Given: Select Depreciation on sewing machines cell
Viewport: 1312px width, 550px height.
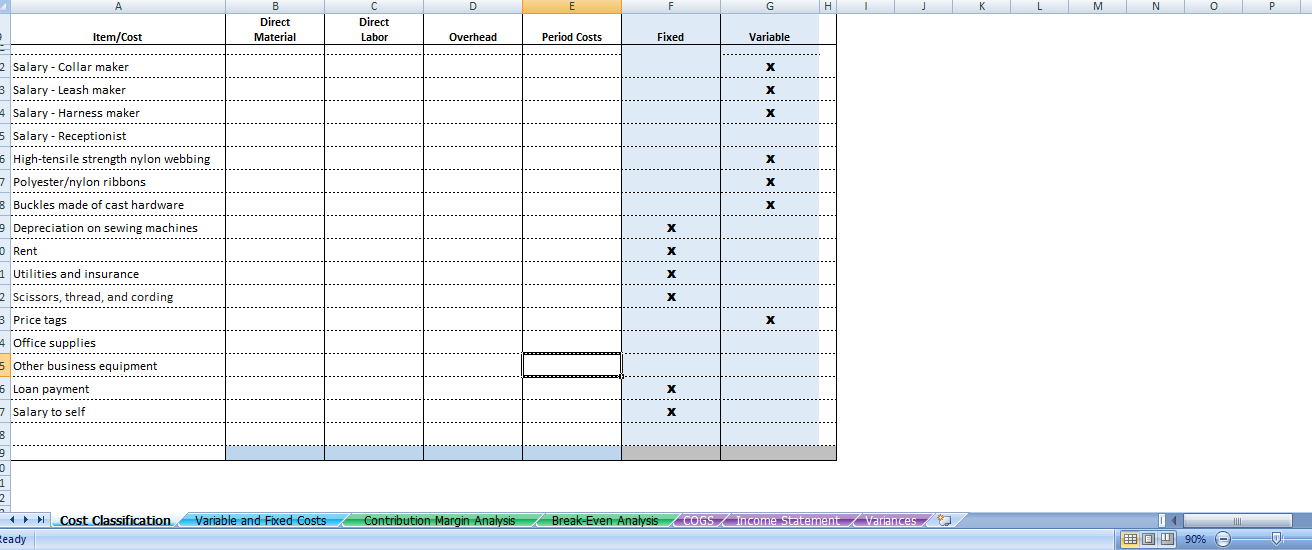Looking at the screenshot, I should (118, 228).
